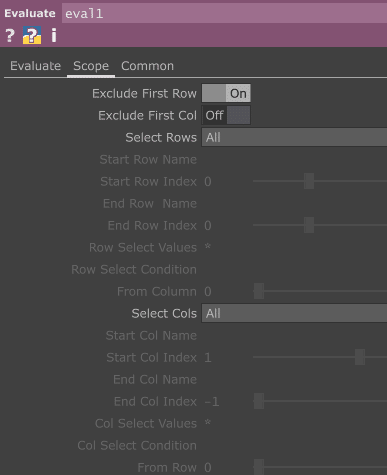Viewport: 387px width, 475px height.
Task: Switch to the Evaluate tab
Action: (x=35, y=66)
